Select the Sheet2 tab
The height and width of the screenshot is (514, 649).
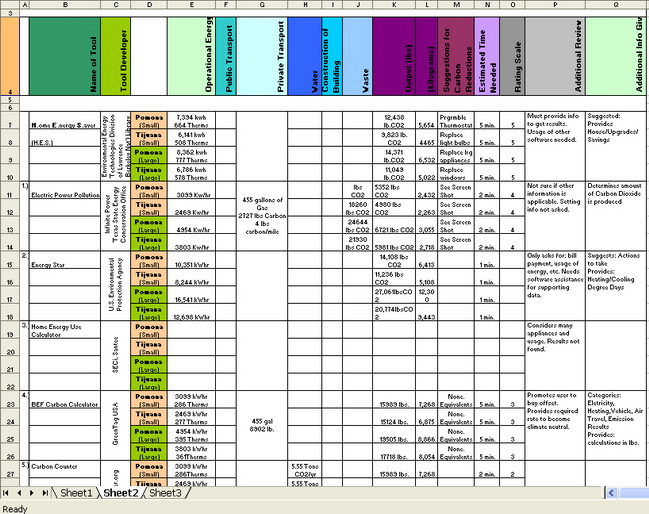[120, 492]
